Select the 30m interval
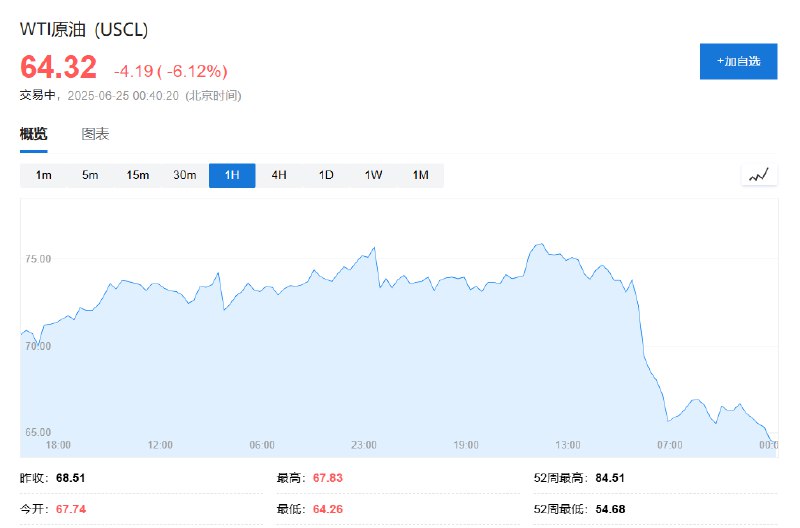 tap(185, 175)
